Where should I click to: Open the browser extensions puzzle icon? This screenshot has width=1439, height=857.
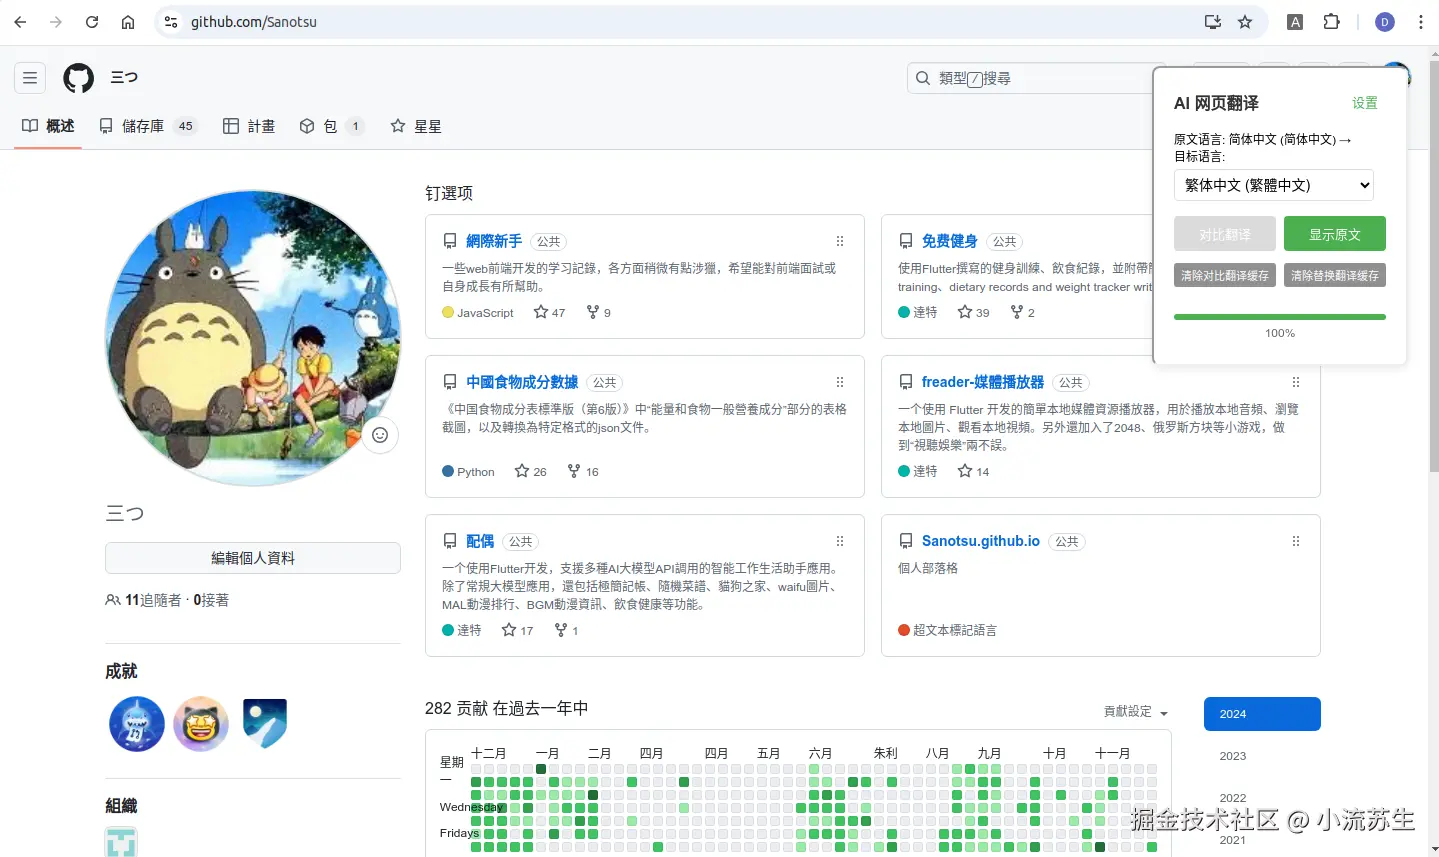point(1334,21)
